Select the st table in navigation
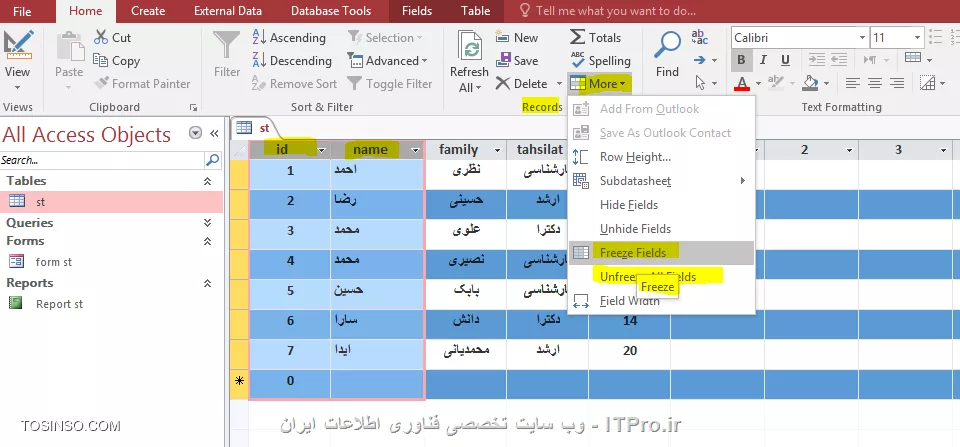Screen dimensions: 960x447 pos(111,201)
